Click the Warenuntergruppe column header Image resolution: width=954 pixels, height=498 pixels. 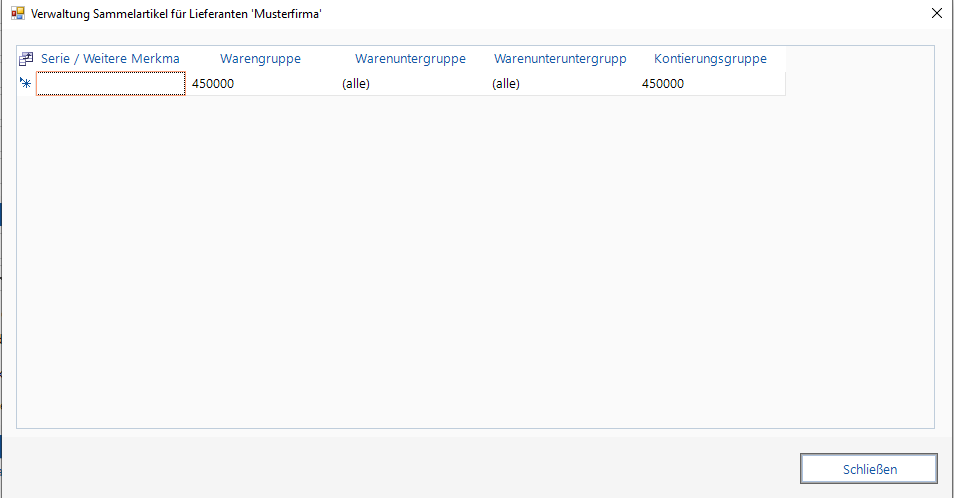(410, 59)
